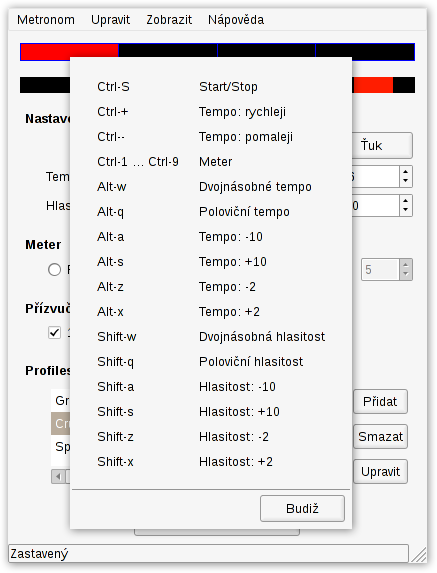The width and height of the screenshot is (437, 573).
Task: Select the radio button under Meter
Action: (x=54, y=270)
